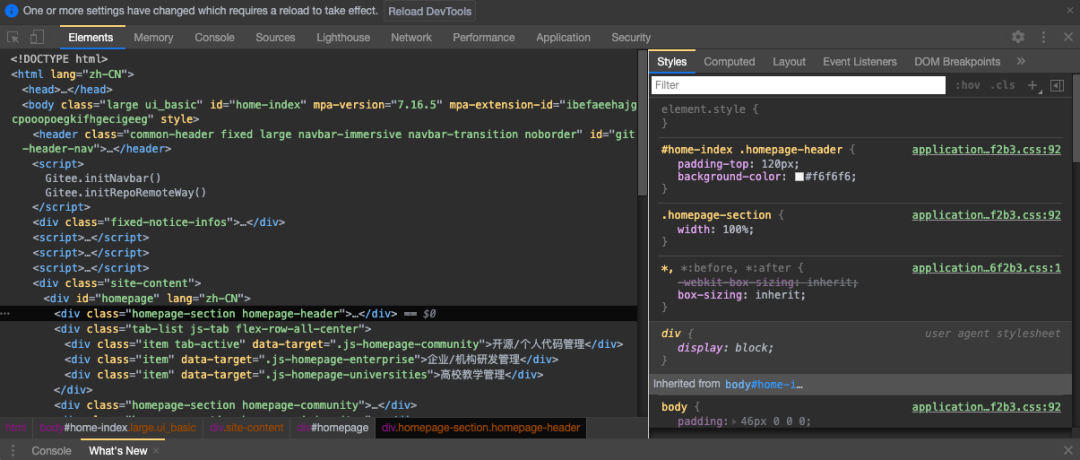Image resolution: width=1080 pixels, height=460 pixels.
Task: Show more Styles pane tabs chevron
Action: tap(1021, 61)
